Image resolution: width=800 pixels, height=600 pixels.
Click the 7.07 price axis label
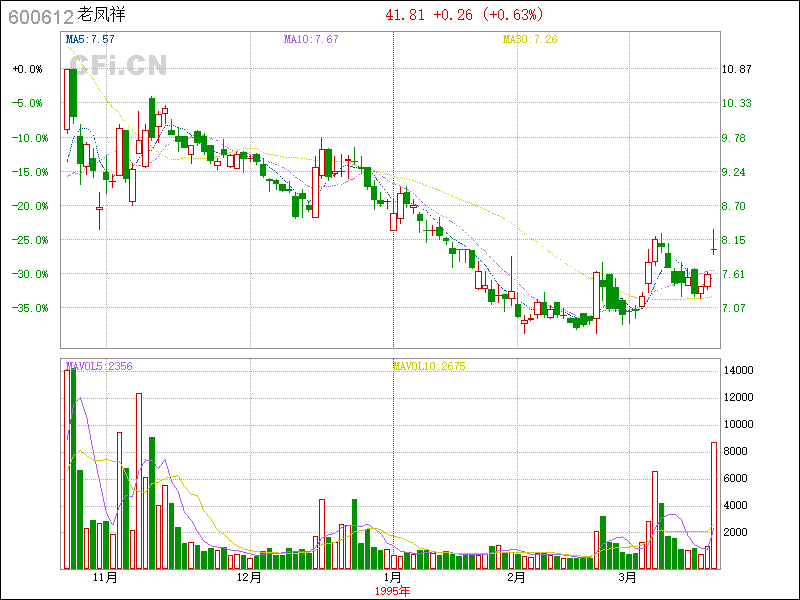(734, 308)
